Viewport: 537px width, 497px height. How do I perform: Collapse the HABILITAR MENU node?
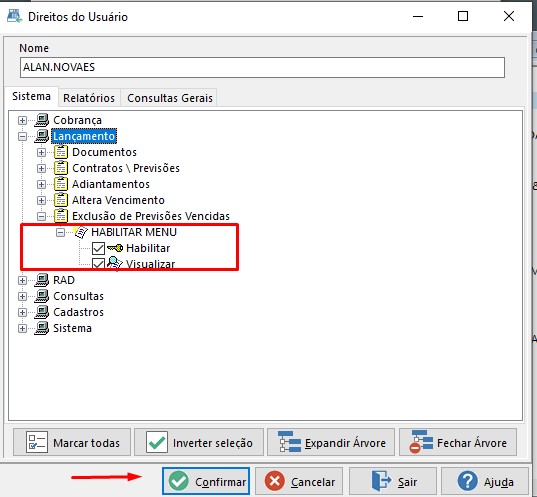pos(61,233)
